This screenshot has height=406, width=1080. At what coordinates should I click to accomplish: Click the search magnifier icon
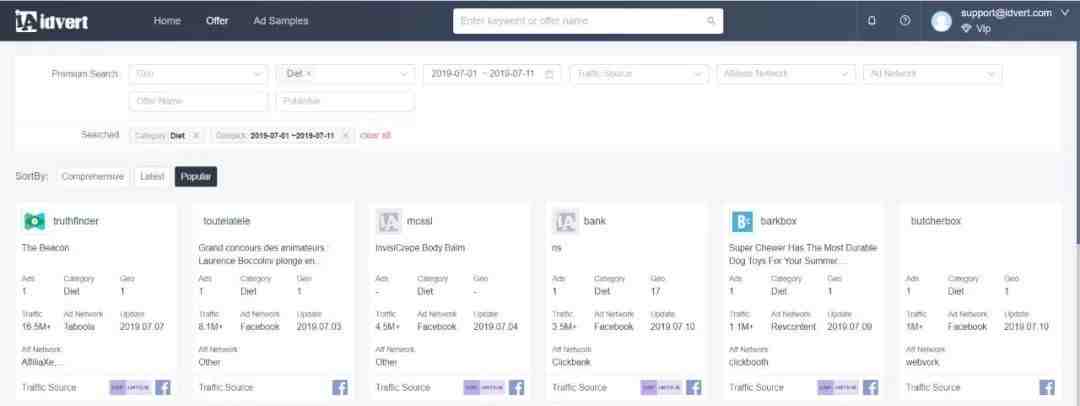(x=711, y=21)
